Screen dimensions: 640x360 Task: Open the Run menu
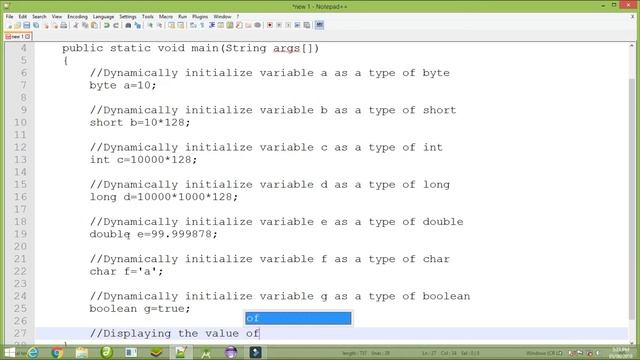point(182,17)
